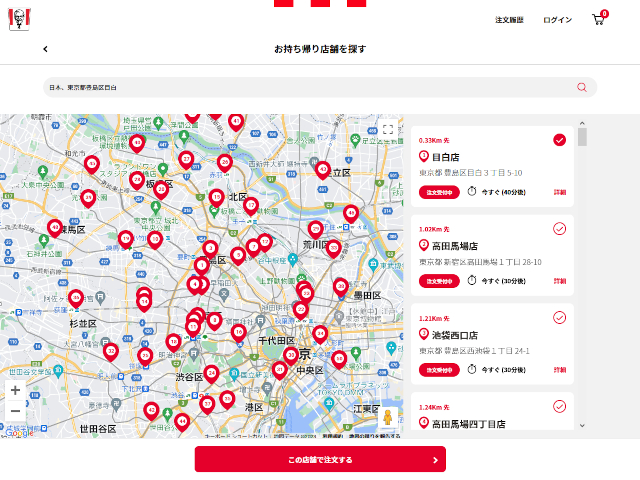Click この店舗で注文する button
The width and height of the screenshot is (640, 480).
[x=320, y=460]
